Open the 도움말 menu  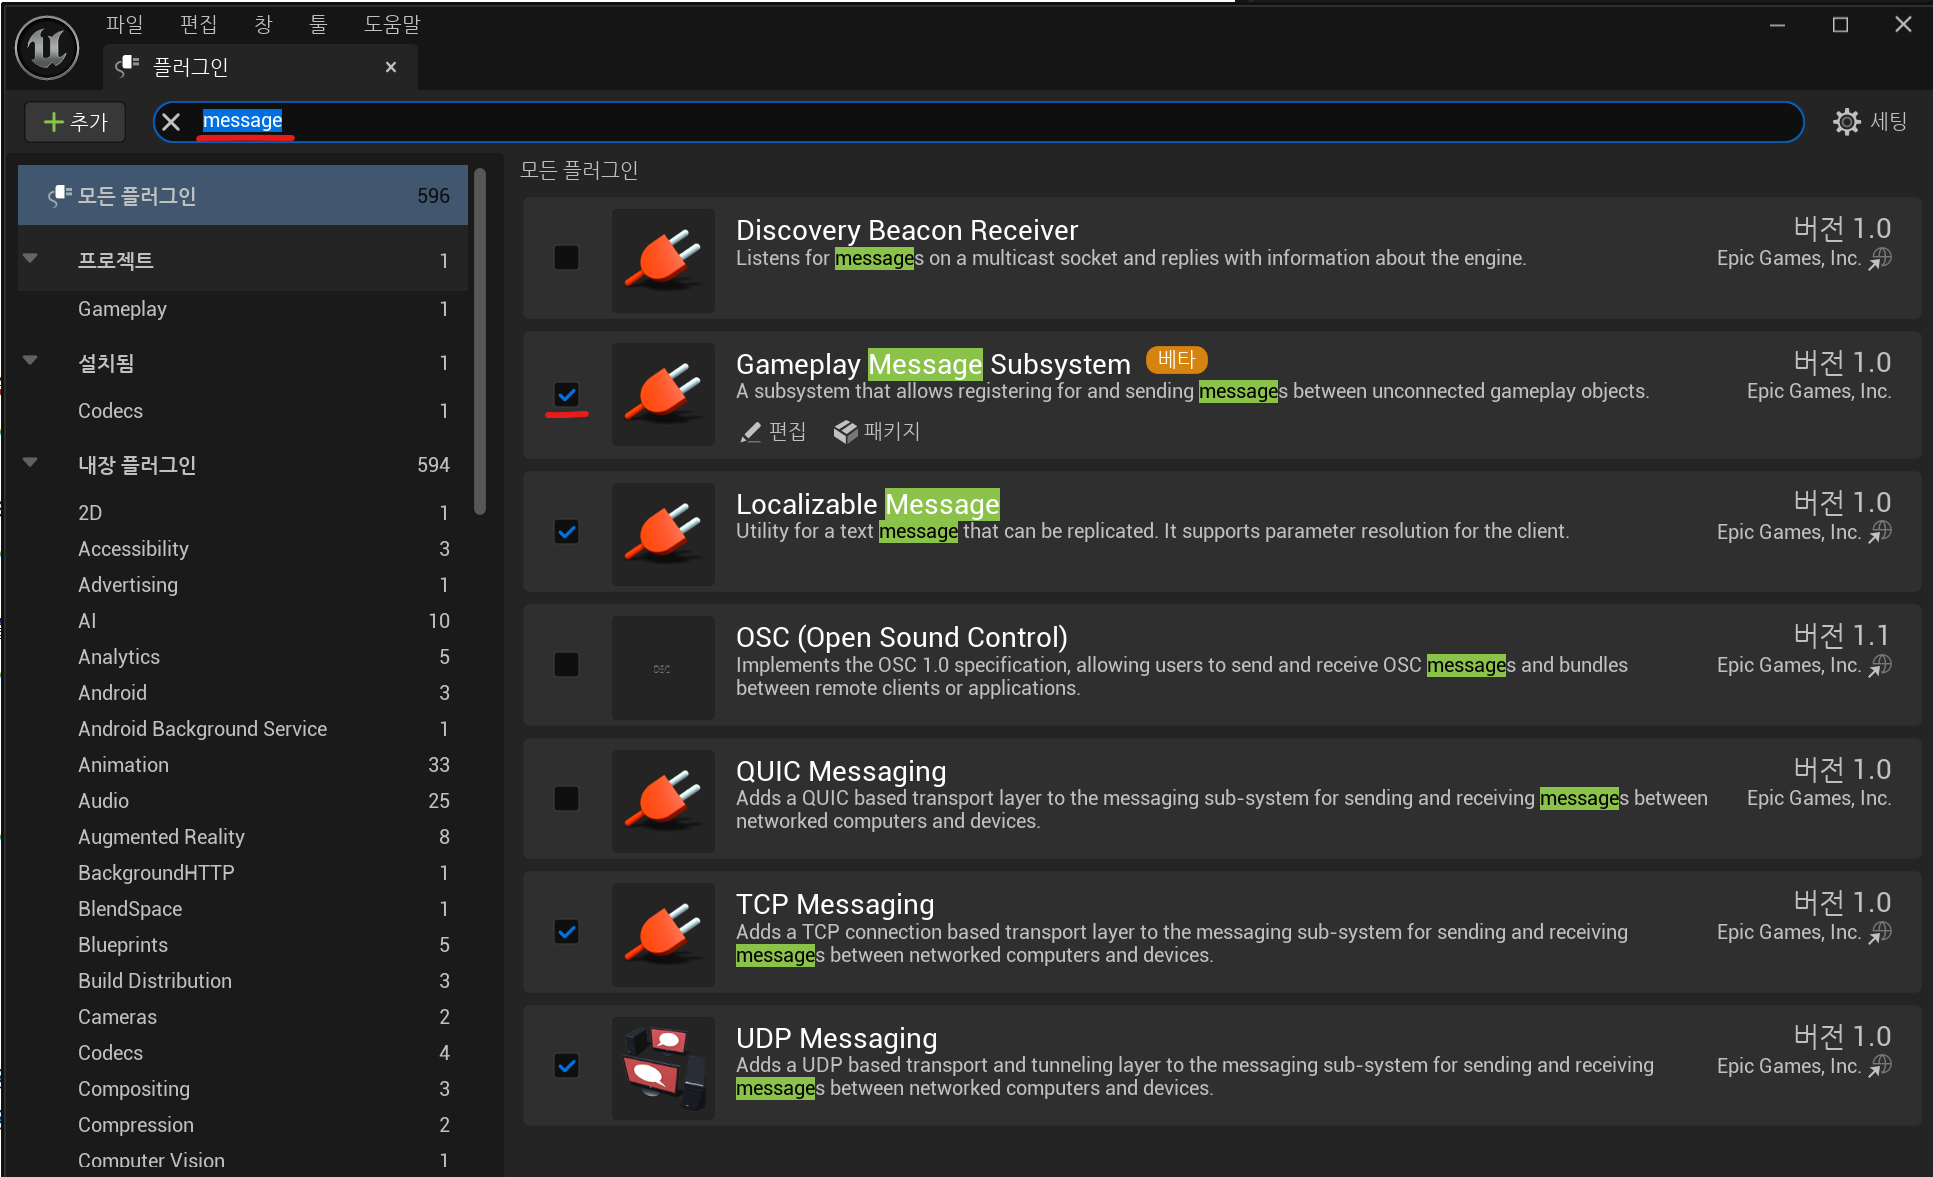coord(391,24)
